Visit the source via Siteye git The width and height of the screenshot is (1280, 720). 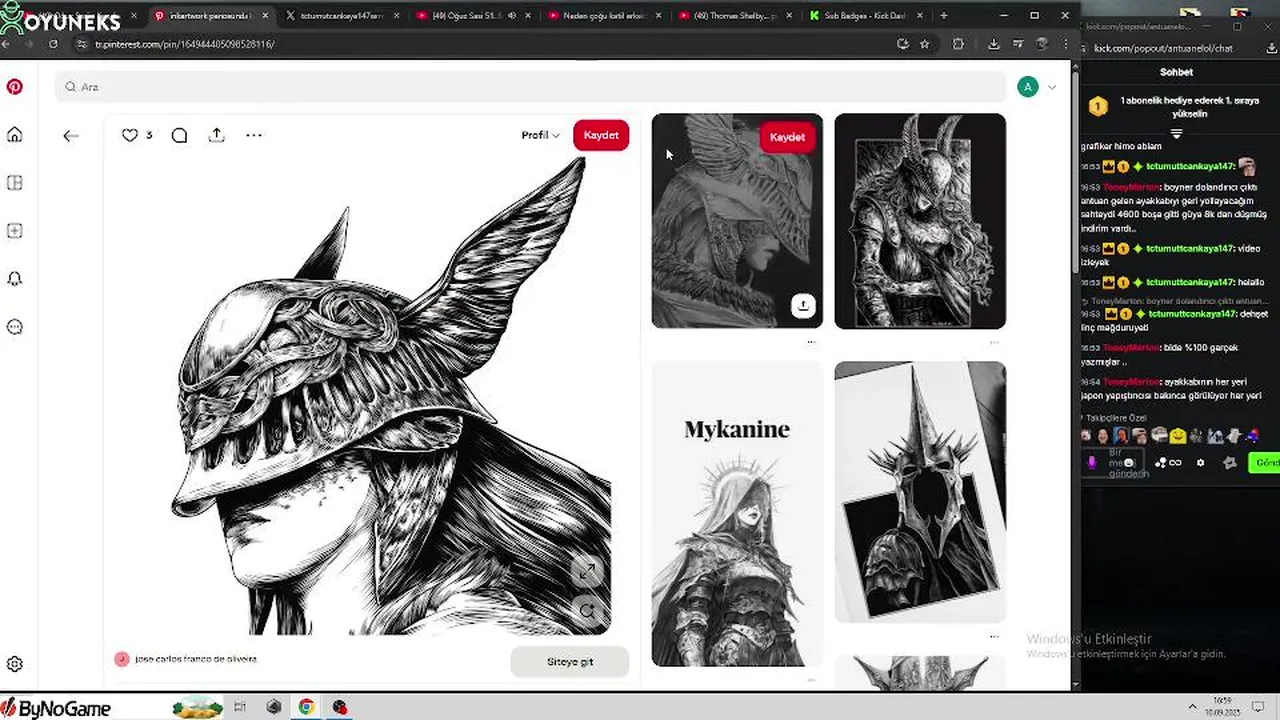tap(570, 662)
